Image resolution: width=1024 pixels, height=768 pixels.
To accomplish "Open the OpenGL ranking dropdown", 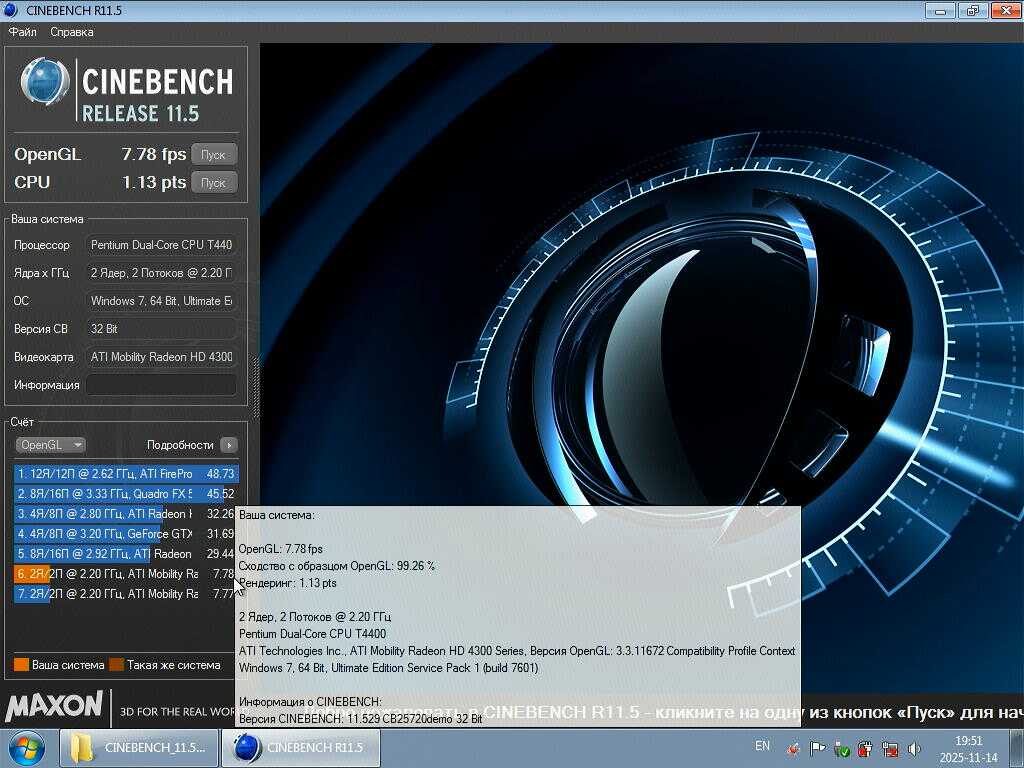I will click(50, 445).
